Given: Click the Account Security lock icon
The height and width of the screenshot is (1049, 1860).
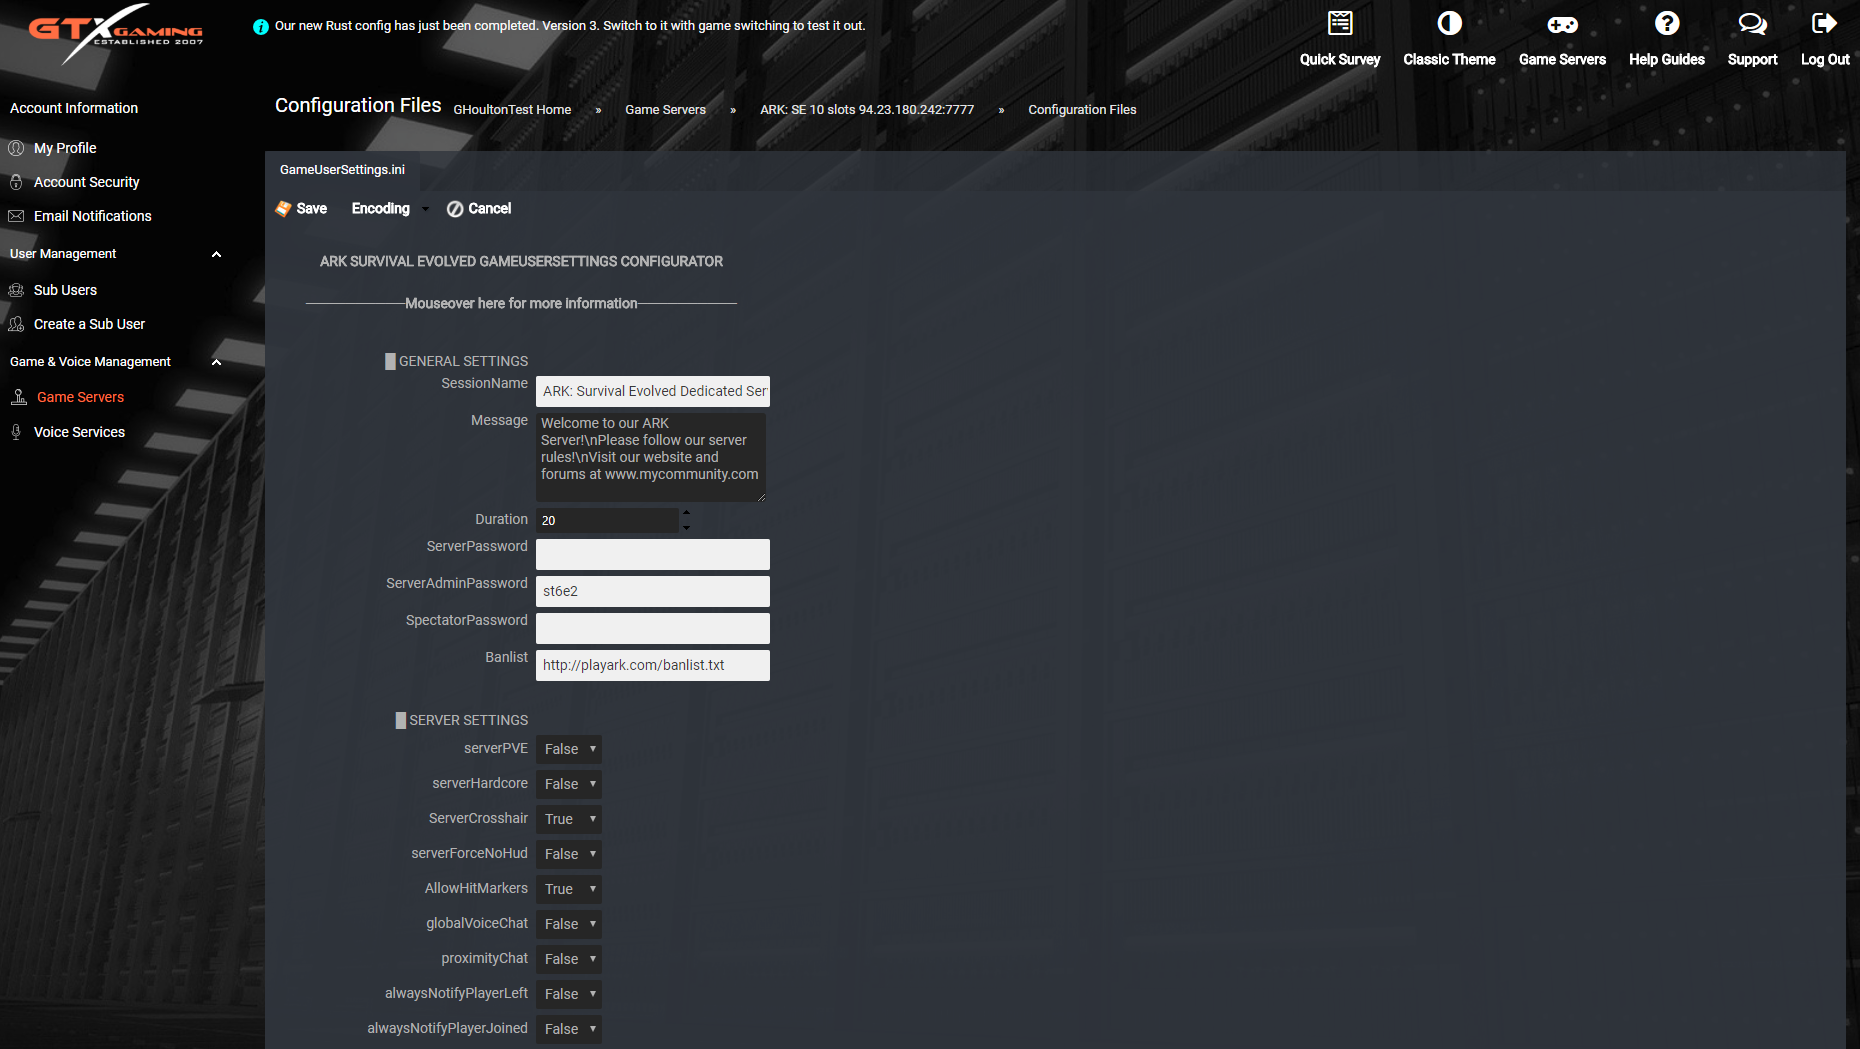Looking at the screenshot, I should point(16,182).
